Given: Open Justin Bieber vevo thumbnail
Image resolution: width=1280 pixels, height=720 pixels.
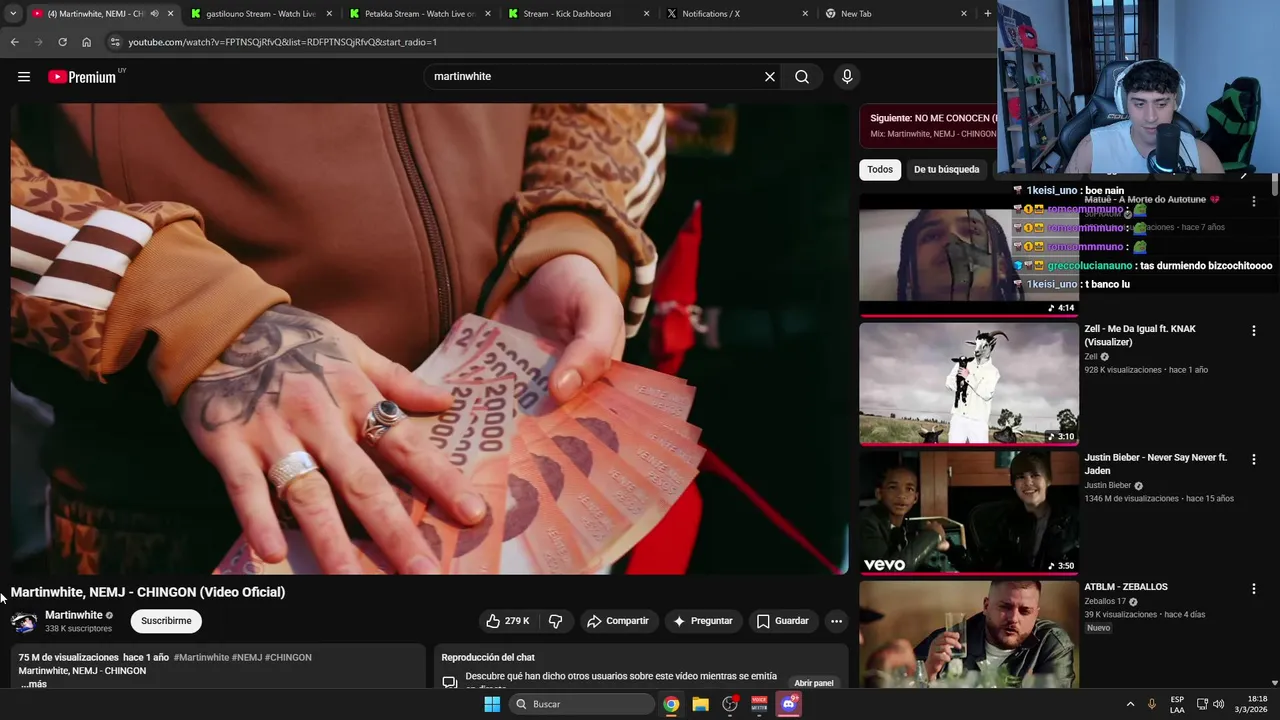Looking at the screenshot, I should point(969,512).
